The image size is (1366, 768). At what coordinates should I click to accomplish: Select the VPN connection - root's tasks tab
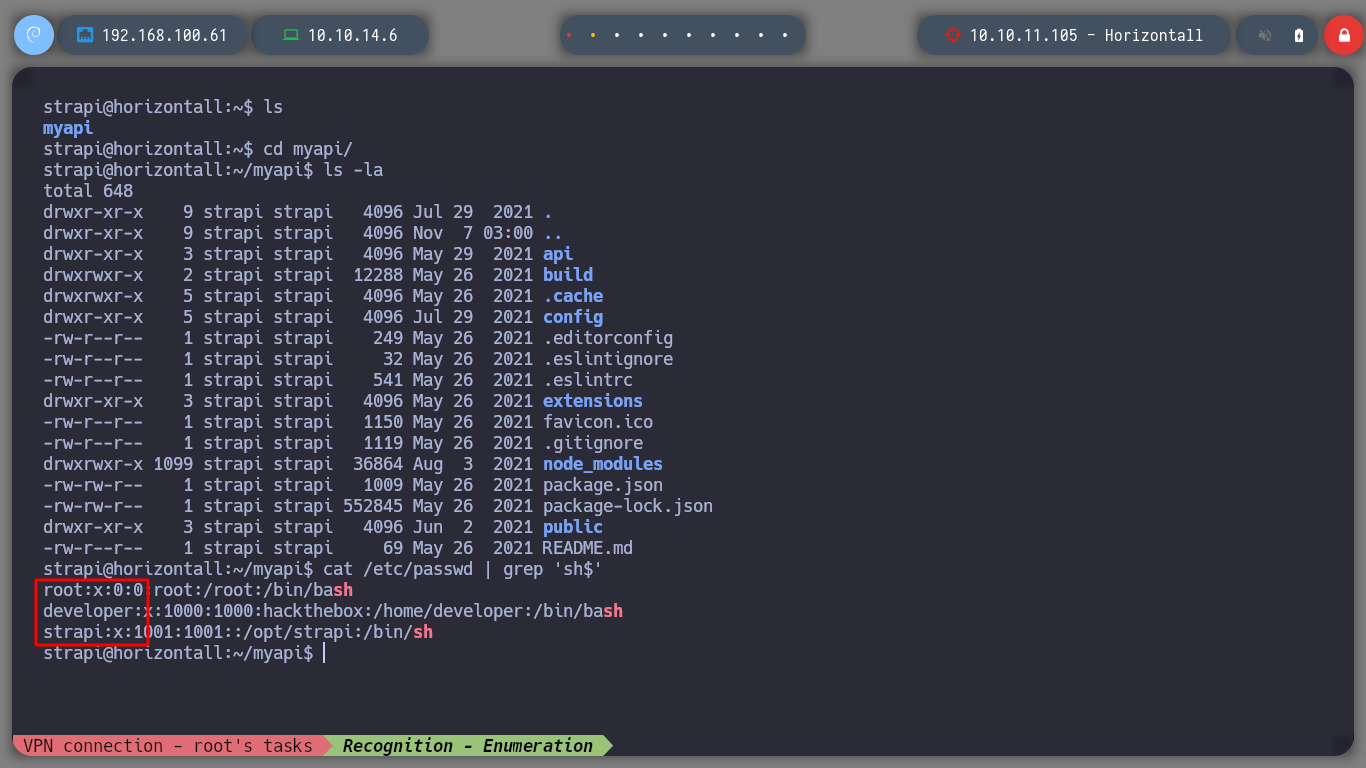pos(168,746)
